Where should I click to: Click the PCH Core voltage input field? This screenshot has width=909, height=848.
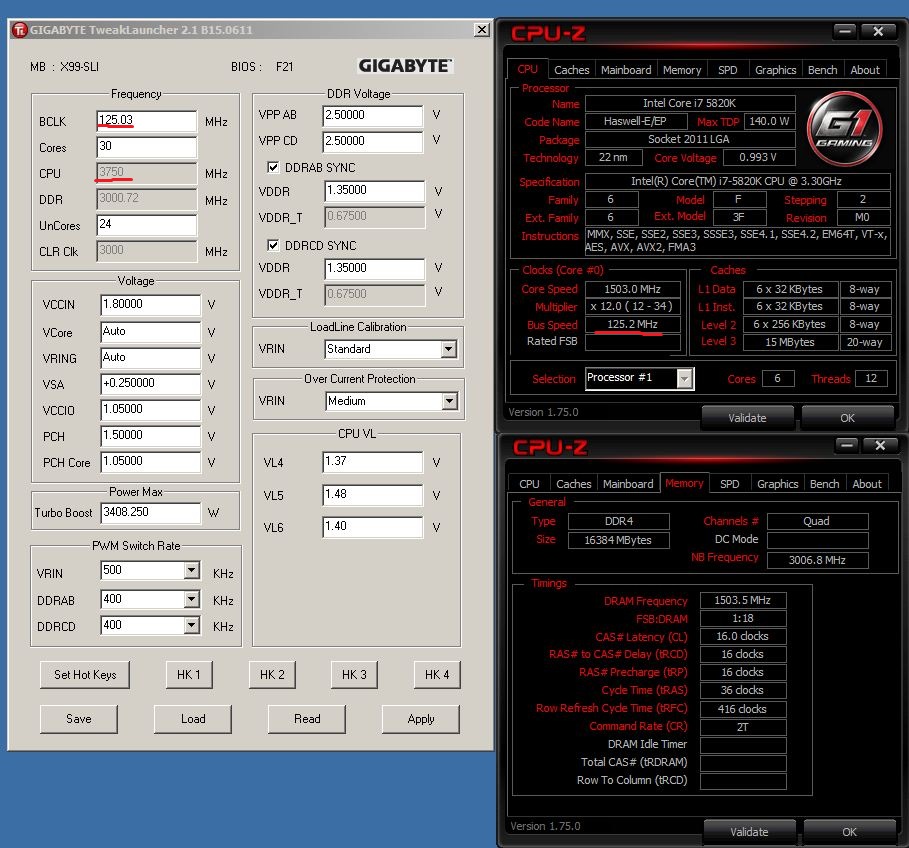(151, 462)
